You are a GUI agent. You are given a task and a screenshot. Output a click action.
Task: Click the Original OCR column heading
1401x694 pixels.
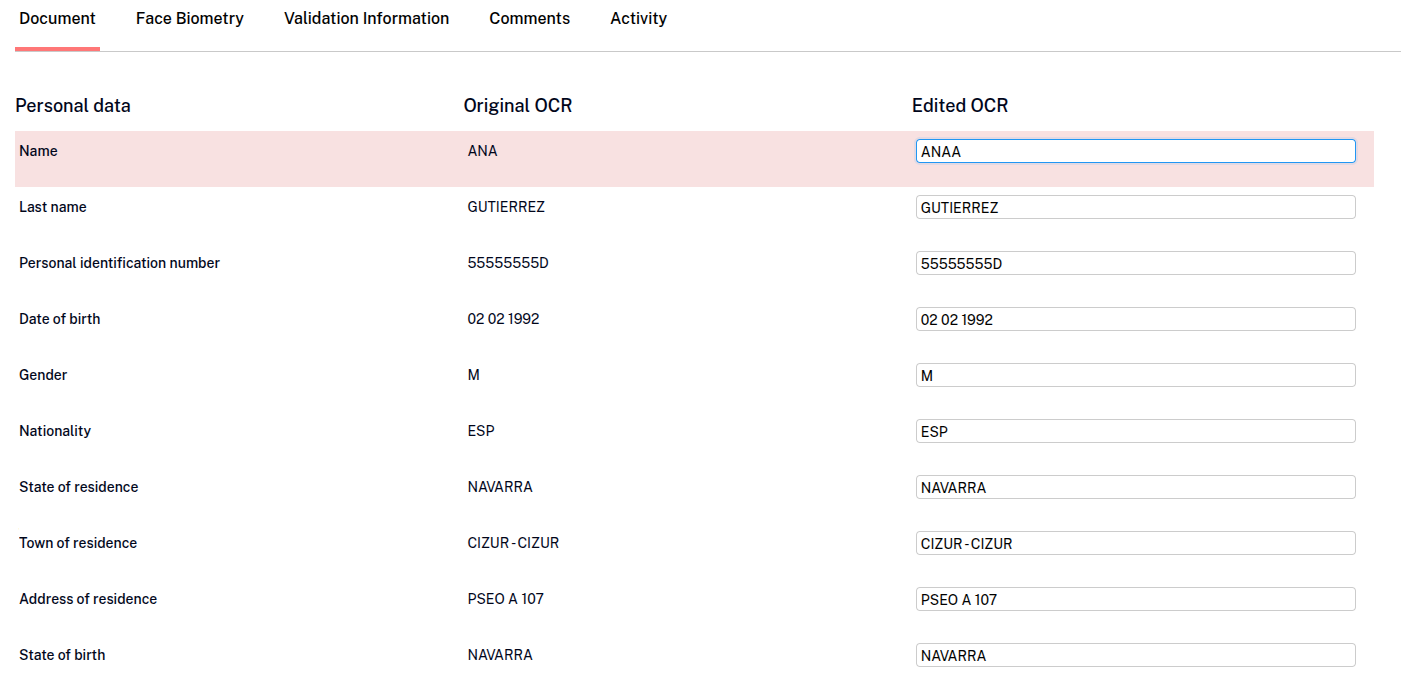pos(518,105)
